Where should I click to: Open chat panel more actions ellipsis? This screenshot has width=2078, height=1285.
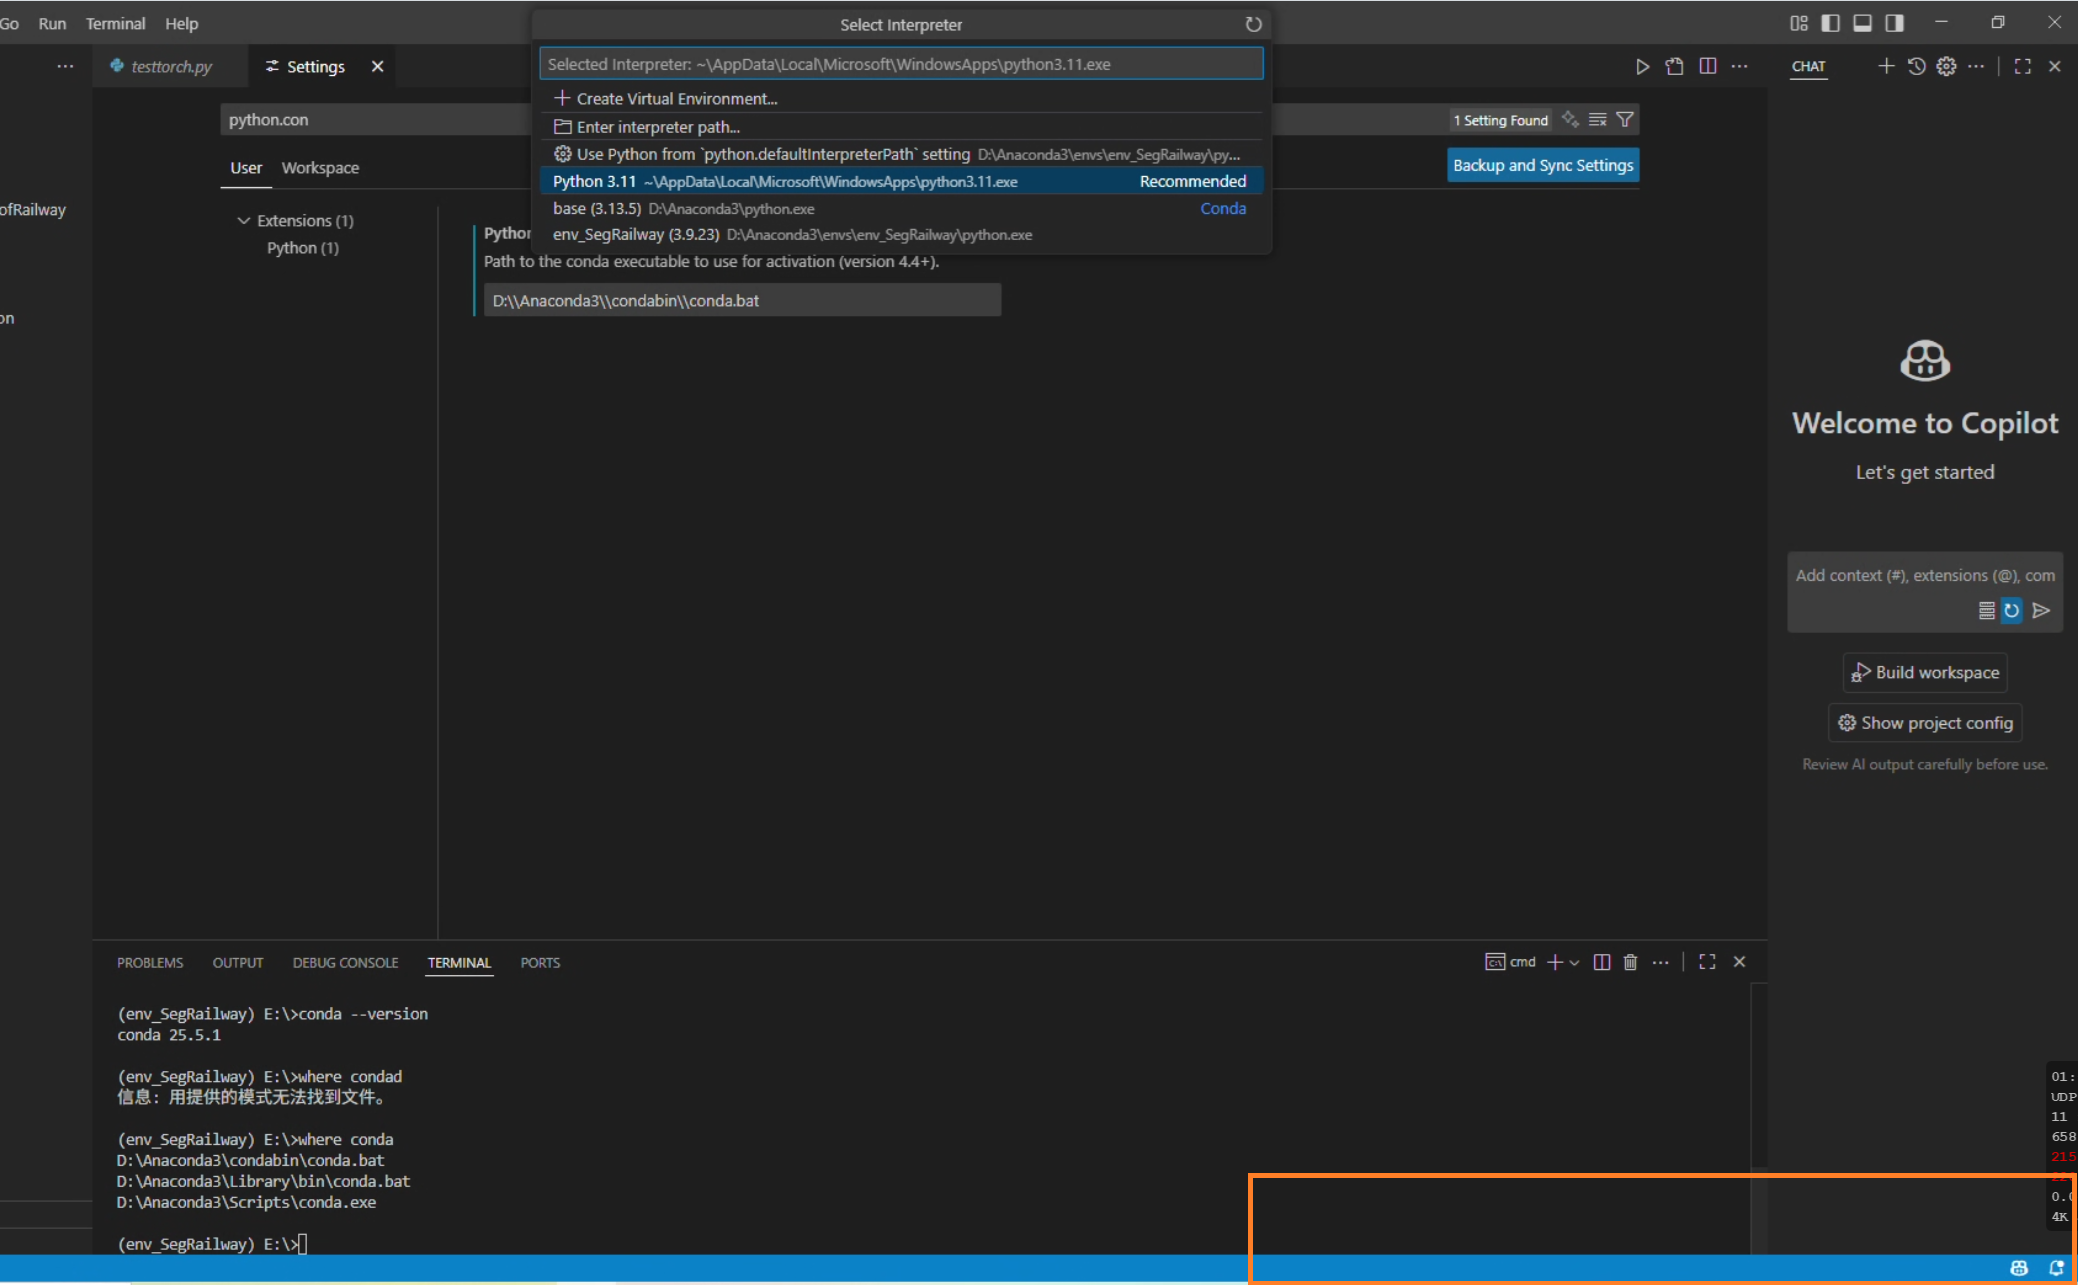pyautogui.click(x=1976, y=66)
